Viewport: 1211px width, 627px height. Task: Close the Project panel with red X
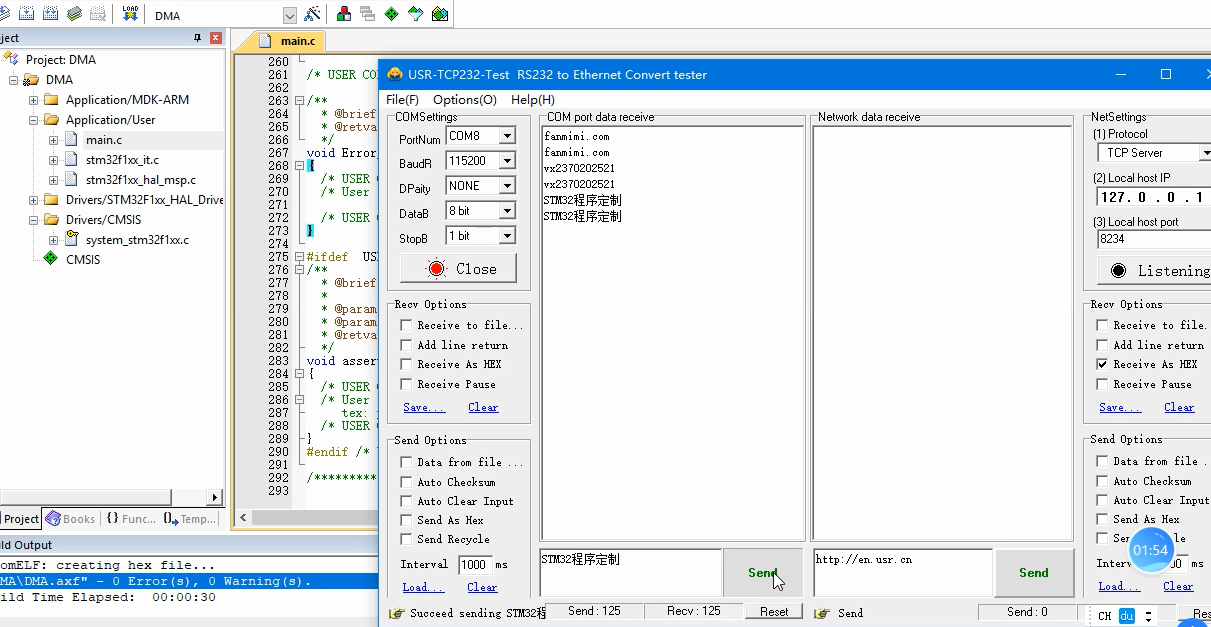pyautogui.click(x=215, y=38)
